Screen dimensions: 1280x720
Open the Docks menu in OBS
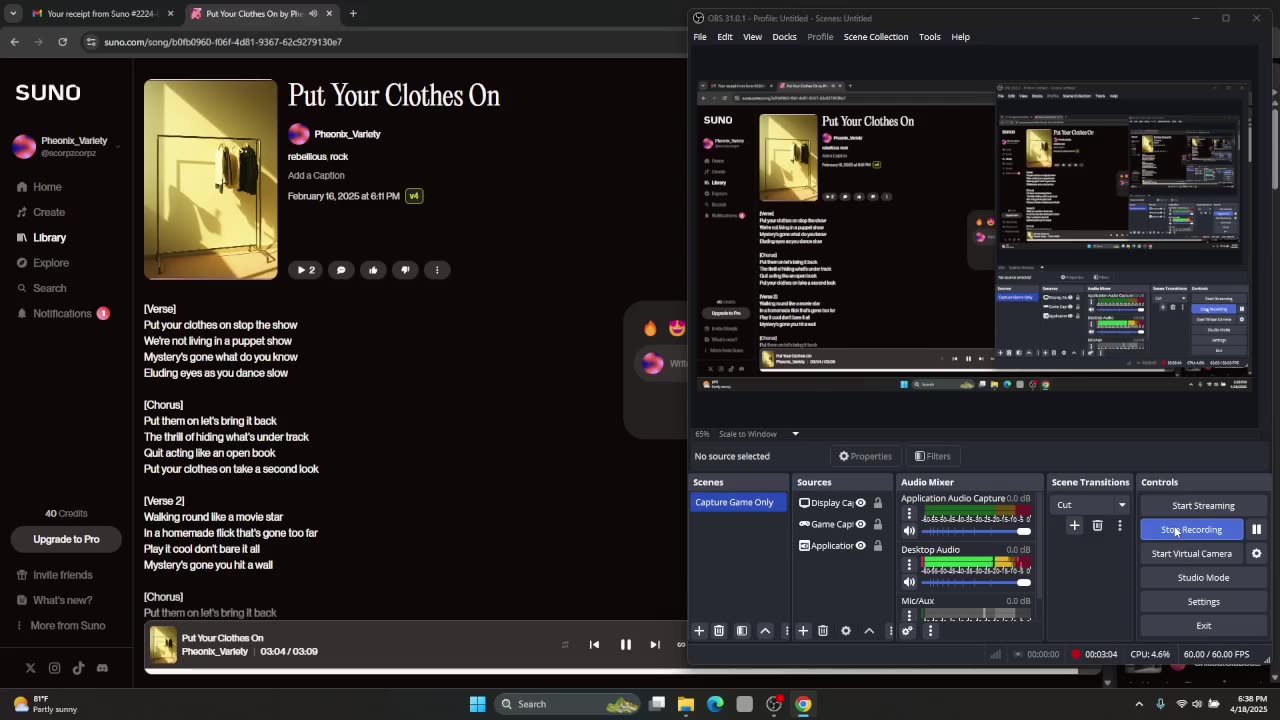click(784, 37)
